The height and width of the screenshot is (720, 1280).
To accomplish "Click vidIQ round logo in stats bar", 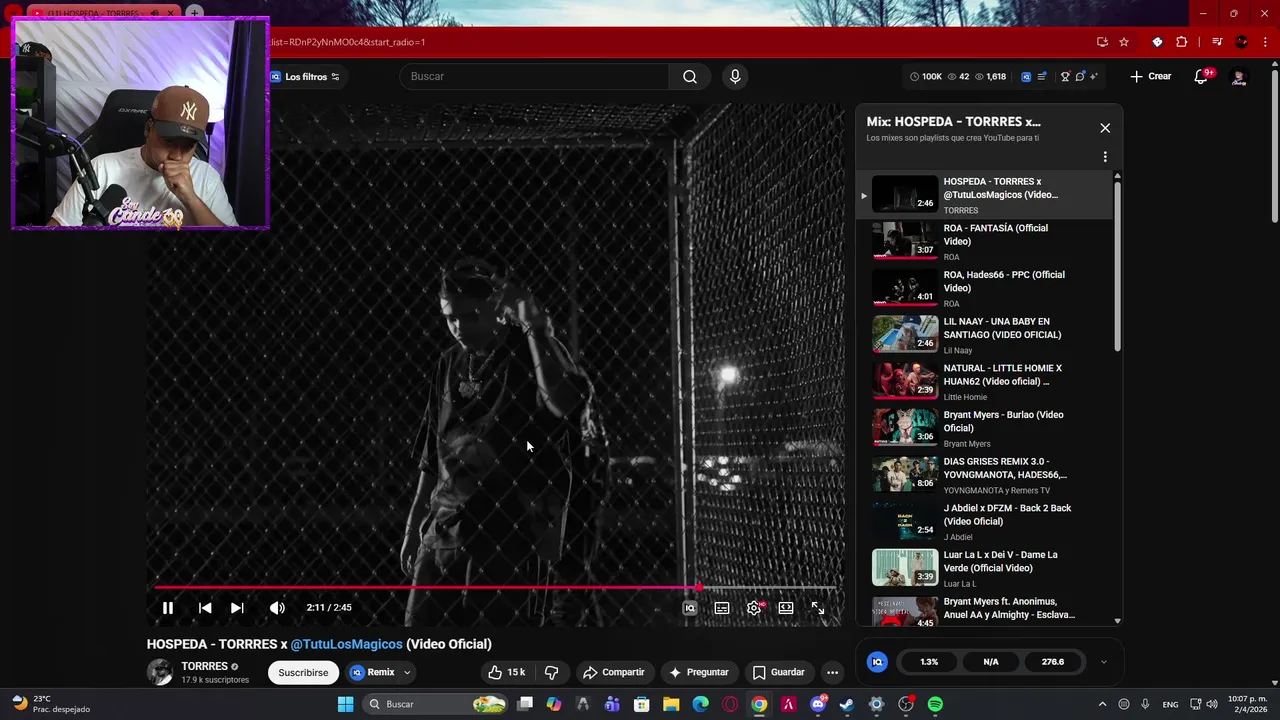I will pyautogui.click(x=877, y=662).
